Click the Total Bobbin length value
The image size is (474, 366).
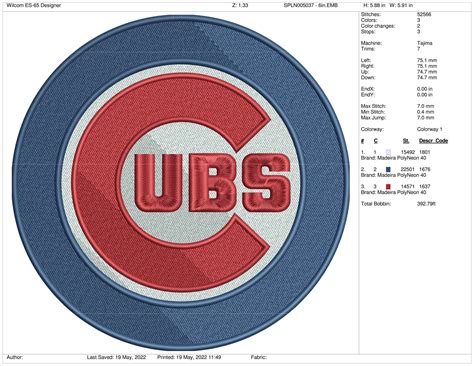coord(426,203)
